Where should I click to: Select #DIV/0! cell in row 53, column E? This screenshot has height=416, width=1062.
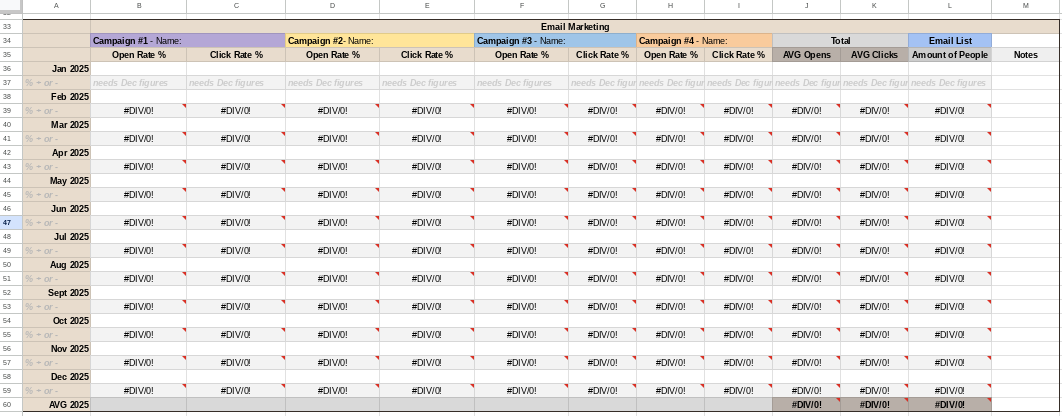(x=427, y=306)
